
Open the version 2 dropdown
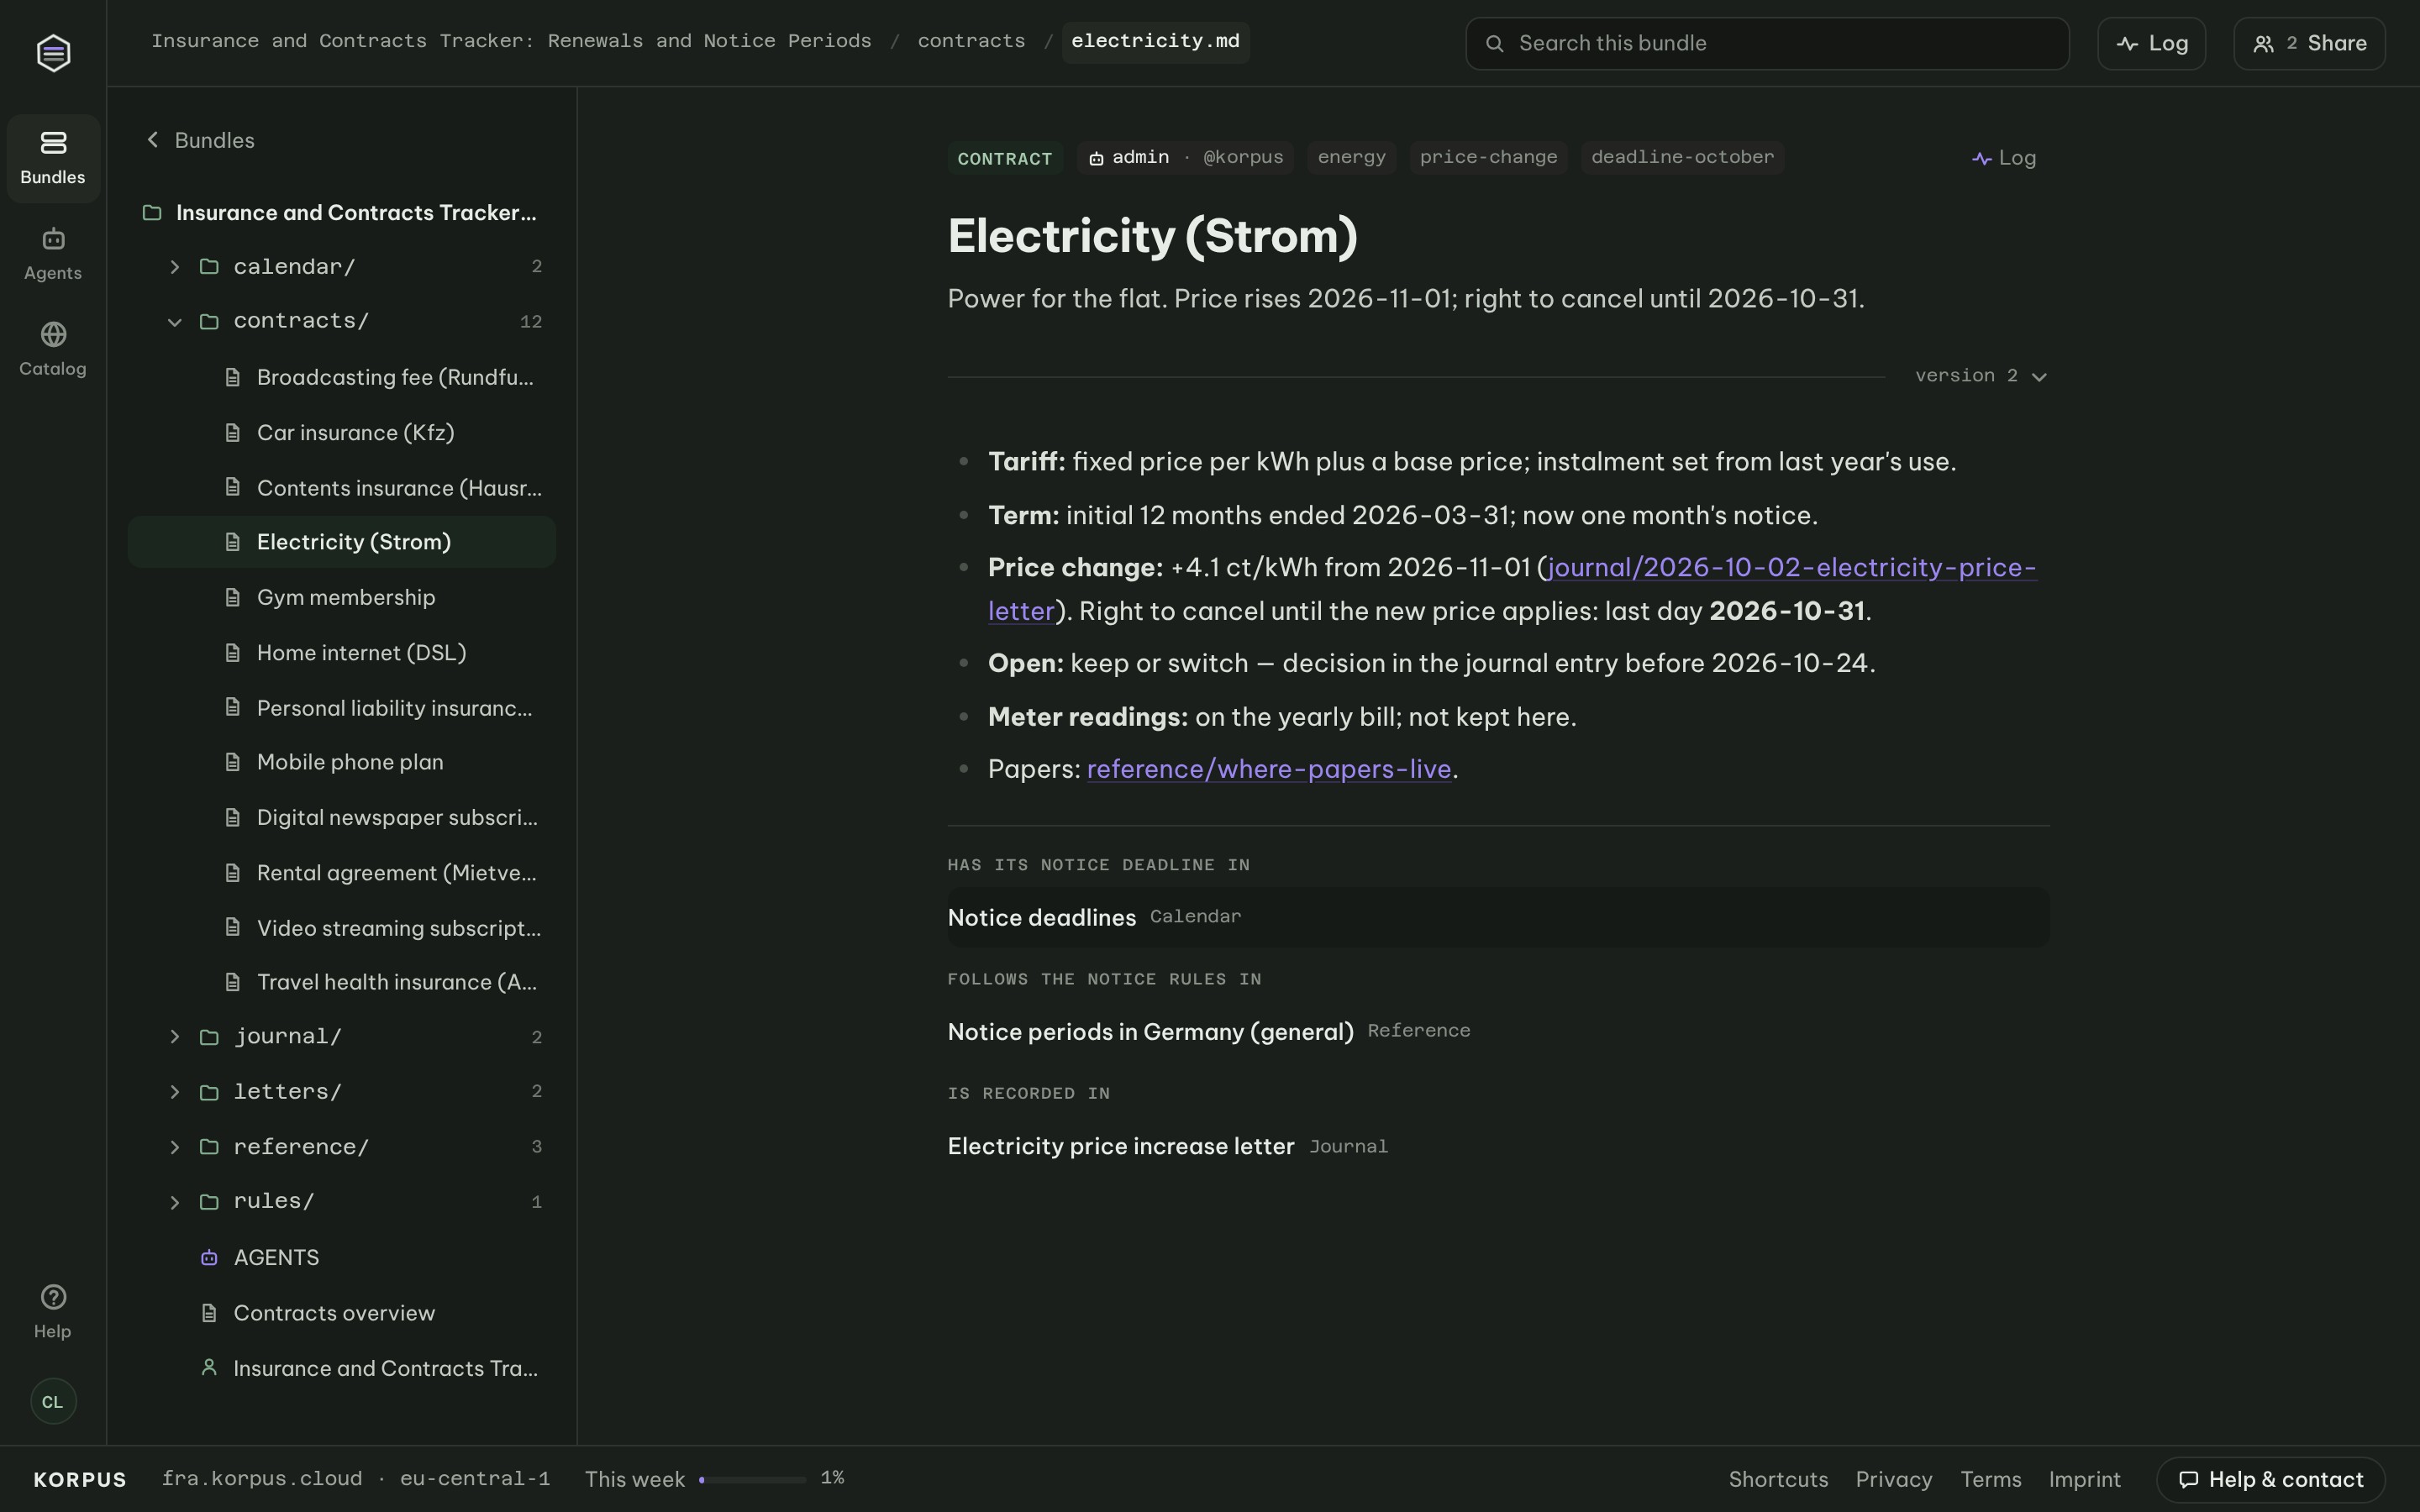coord(1981,376)
